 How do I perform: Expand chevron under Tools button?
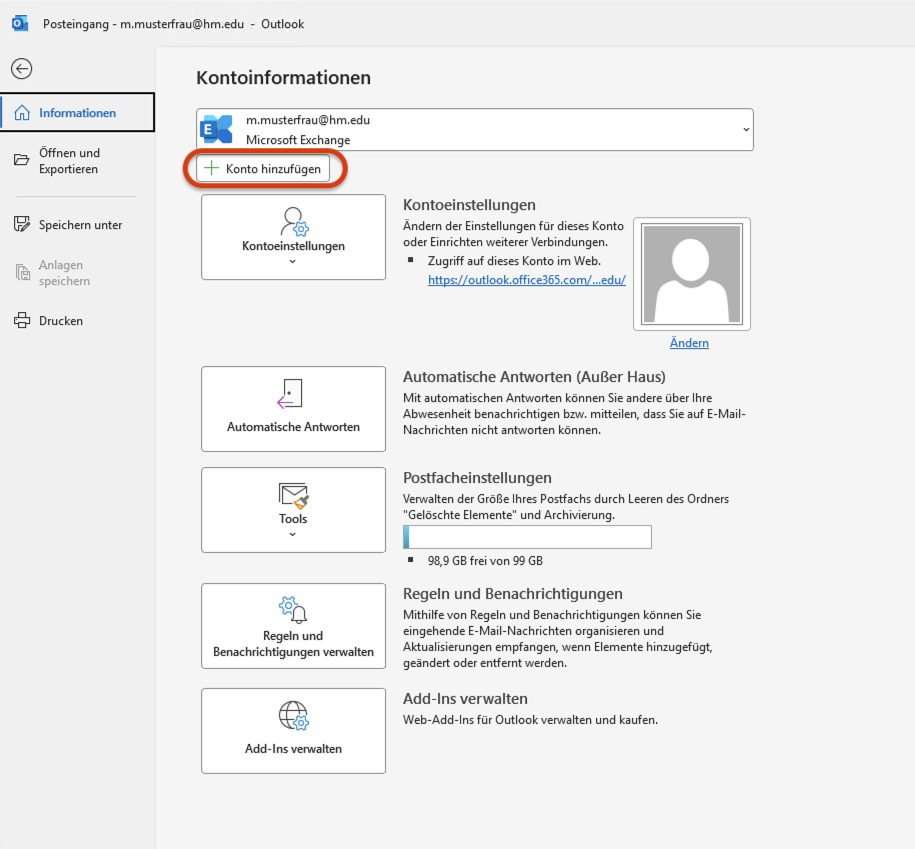pos(293,534)
